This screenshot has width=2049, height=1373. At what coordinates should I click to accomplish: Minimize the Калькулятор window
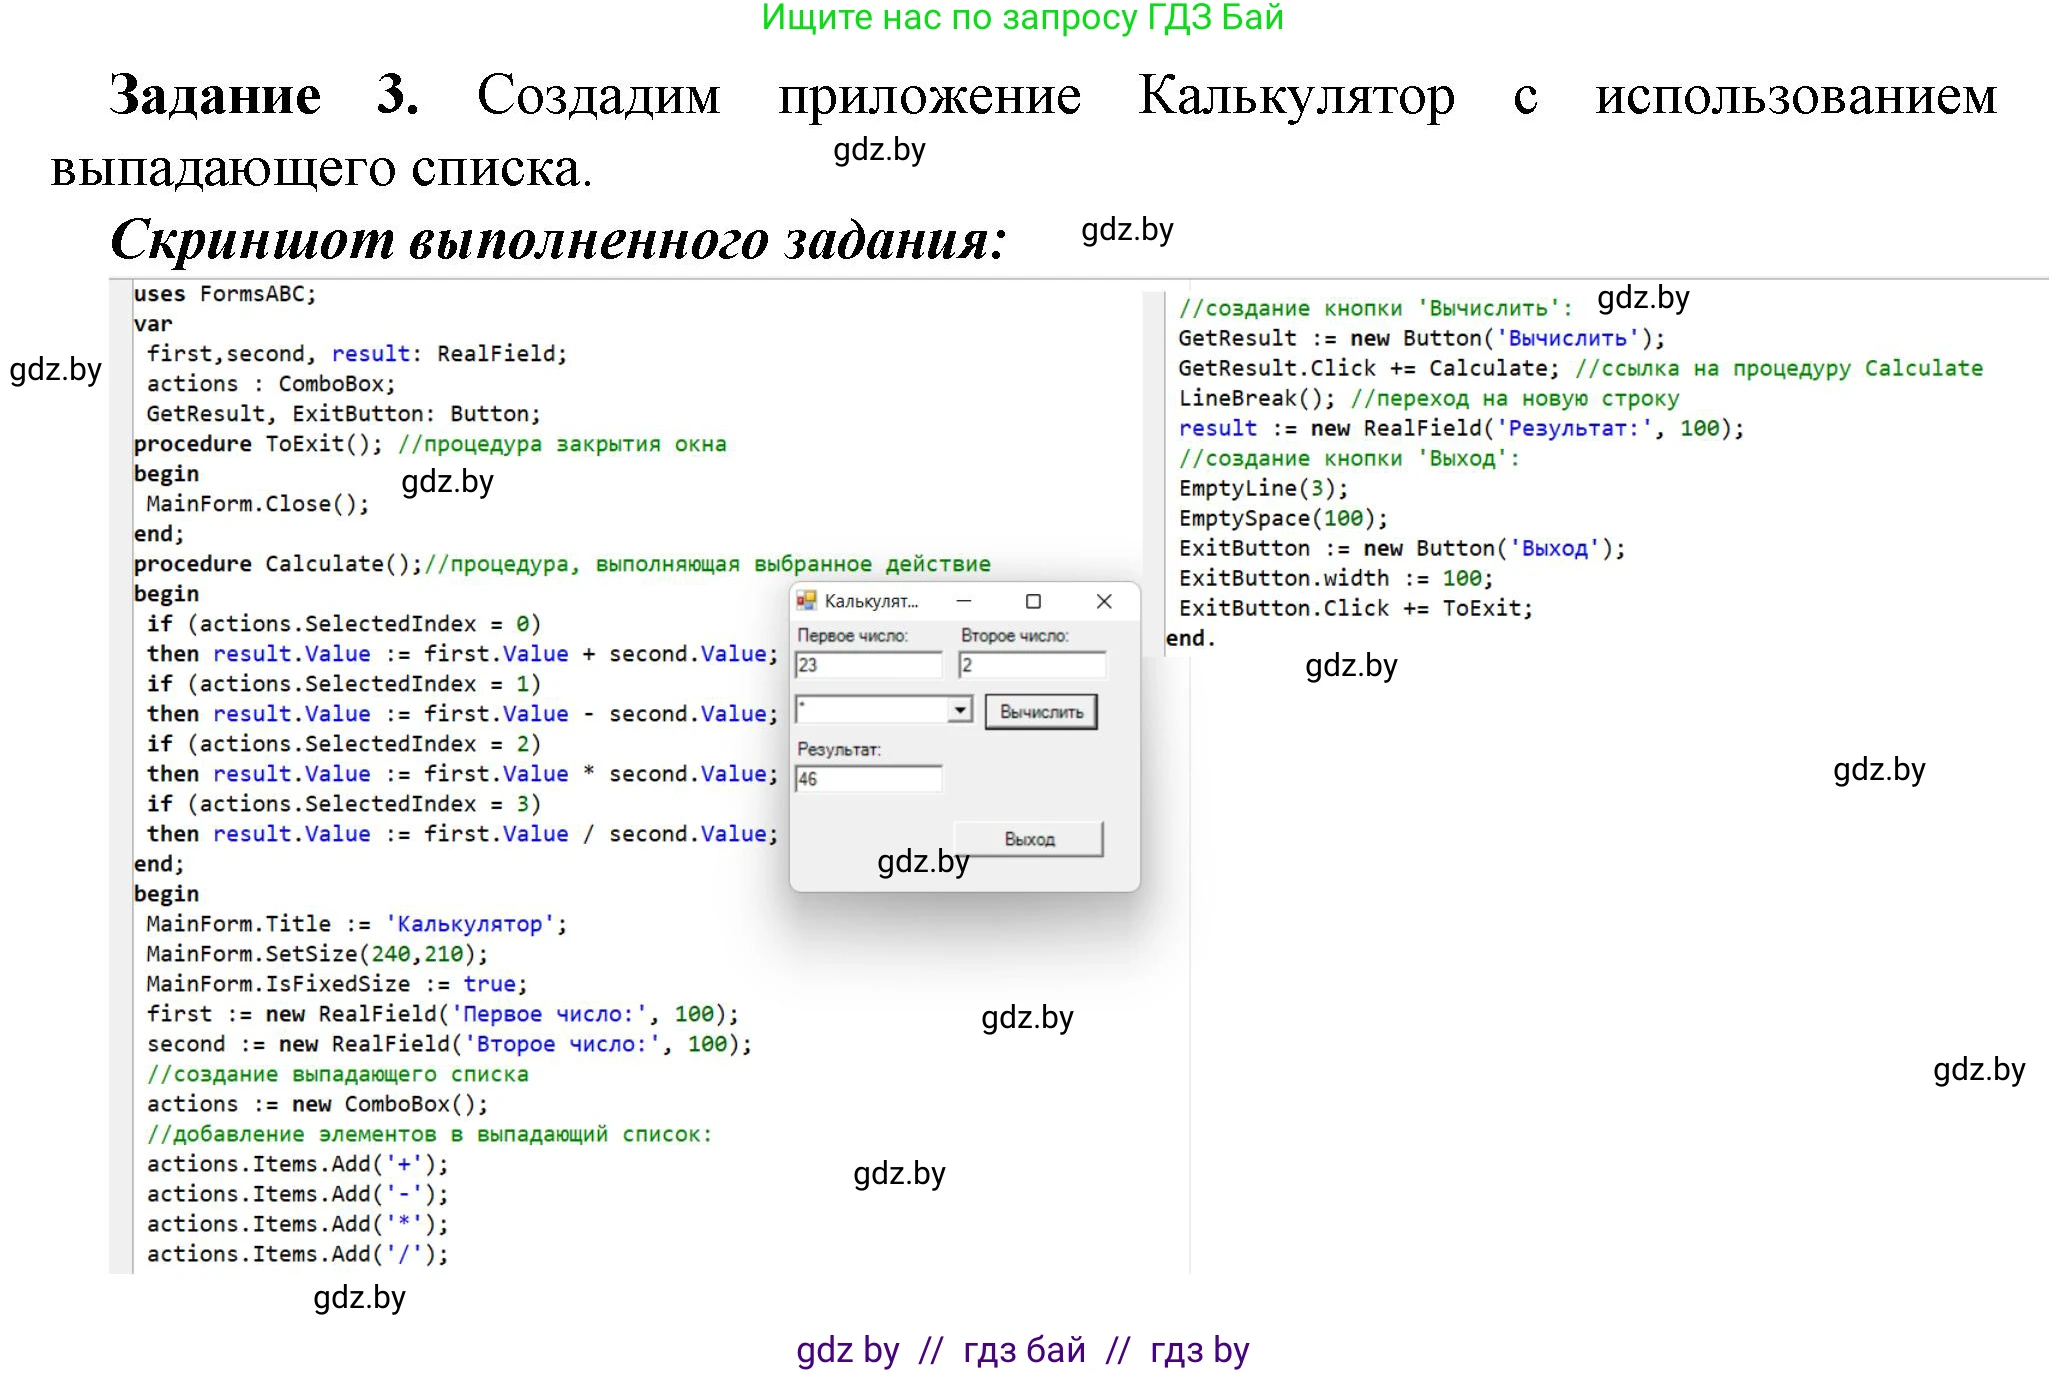tap(964, 601)
